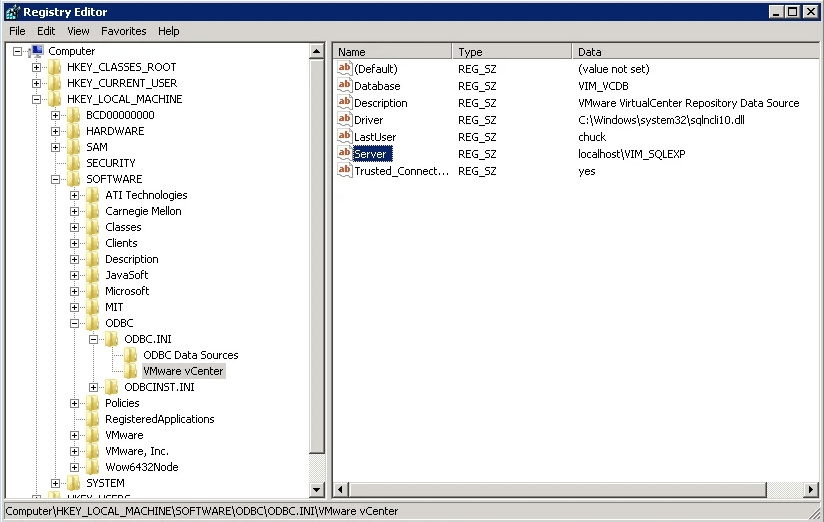This screenshot has width=824, height=522.
Task: Click the VMware vCenter folder icon
Action: point(131,371)
